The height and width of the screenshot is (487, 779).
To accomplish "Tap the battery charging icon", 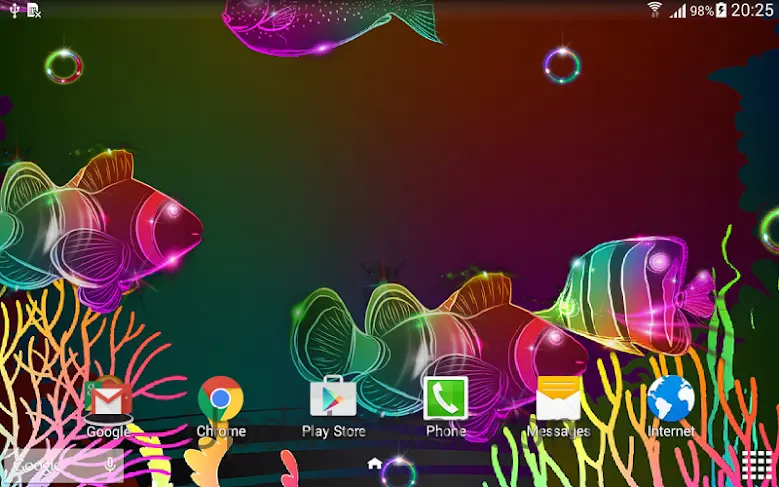I will pyautogui.click(x=721, y=10).
